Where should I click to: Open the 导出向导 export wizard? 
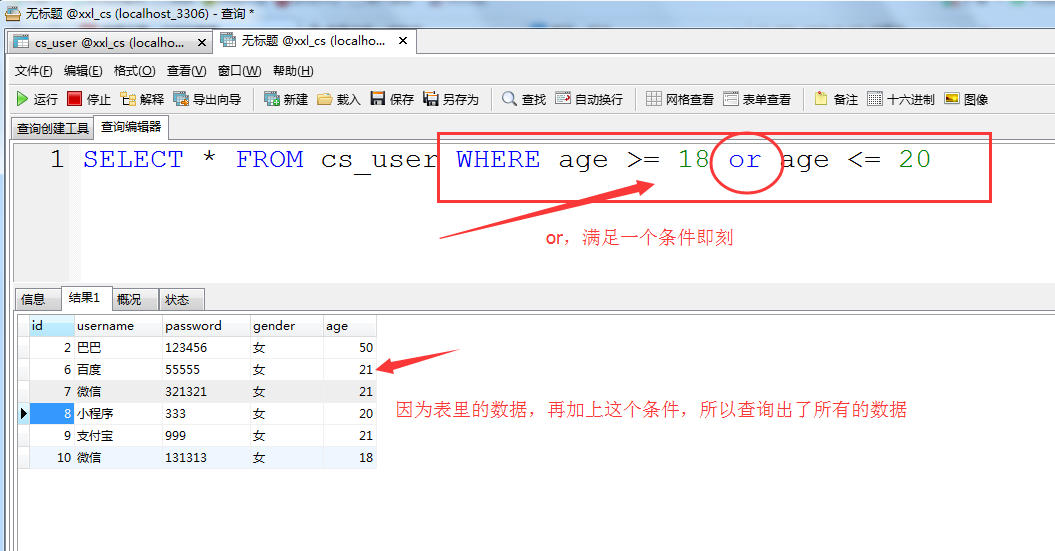point(207,100)
